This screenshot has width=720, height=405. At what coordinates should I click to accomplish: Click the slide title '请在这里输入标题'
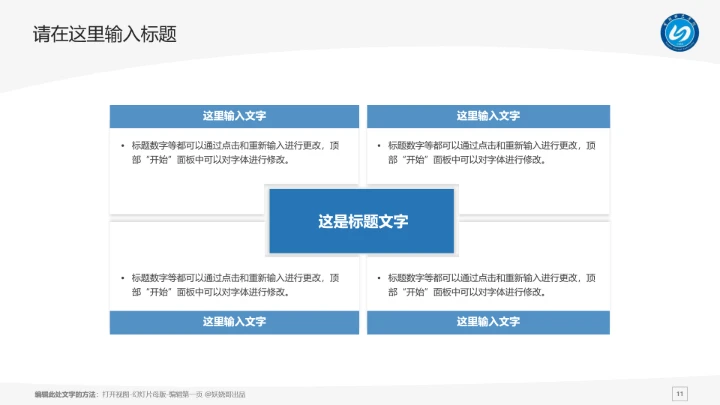105,34
